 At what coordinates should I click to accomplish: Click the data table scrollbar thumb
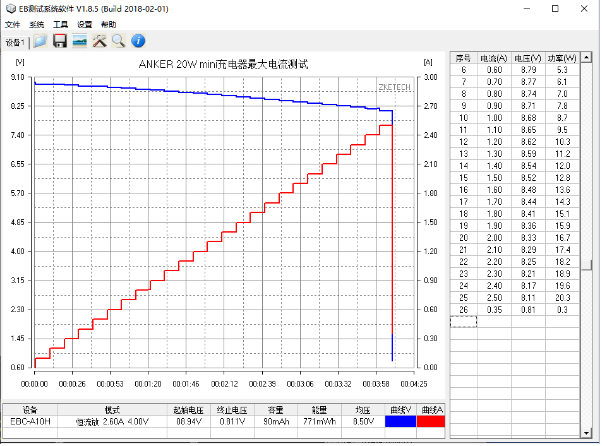coord(586,265)
